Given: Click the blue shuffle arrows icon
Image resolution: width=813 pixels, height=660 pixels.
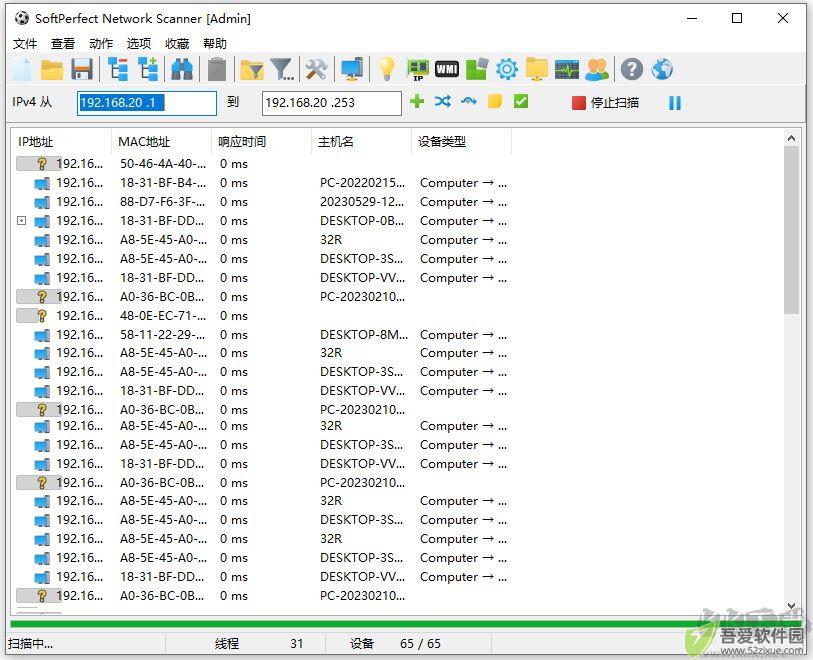Looking at the screenshot, I should (443, 101).
